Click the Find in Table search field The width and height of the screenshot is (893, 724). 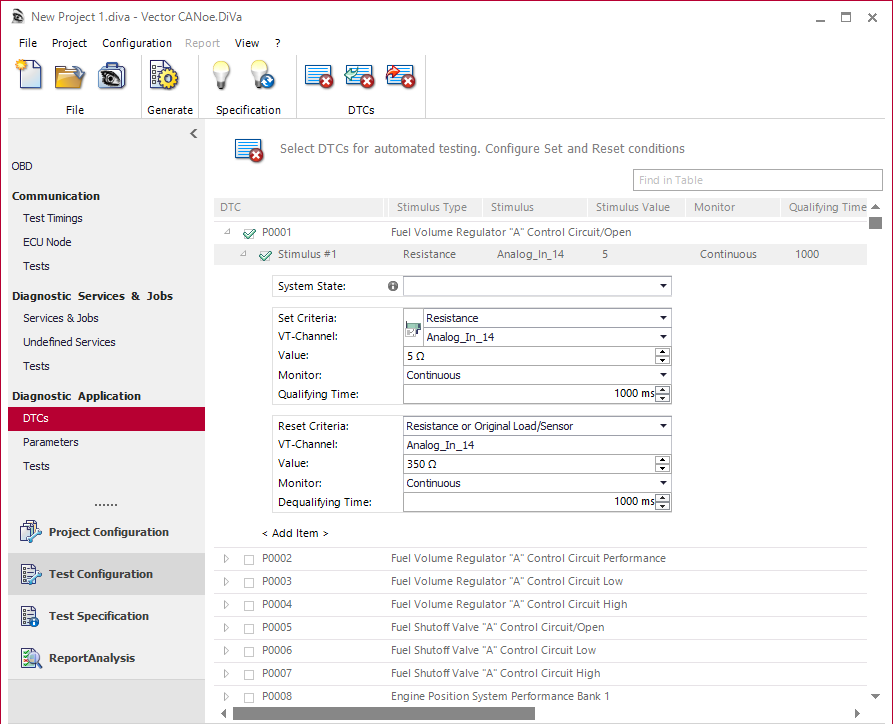(x=757, y=180)
